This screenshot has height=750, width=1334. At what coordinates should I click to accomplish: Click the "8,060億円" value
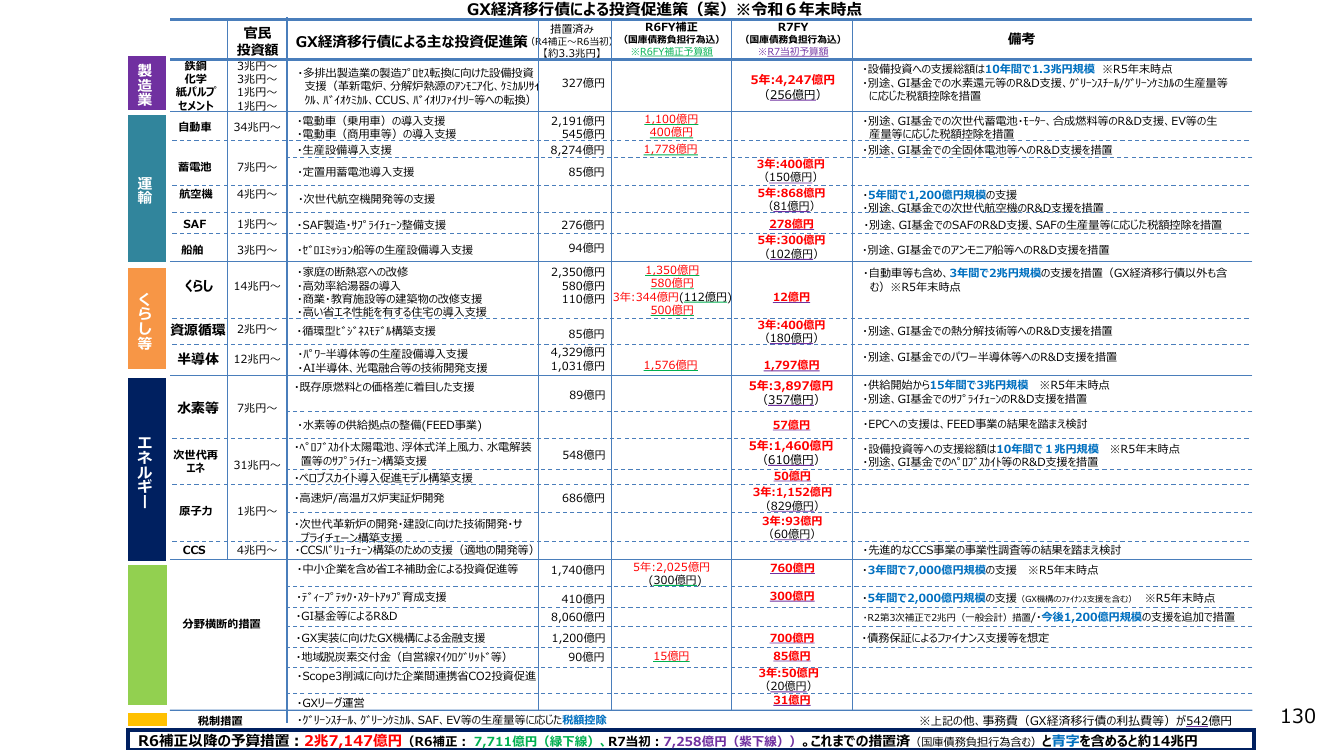pyautogui.click(x=578, y=617)
